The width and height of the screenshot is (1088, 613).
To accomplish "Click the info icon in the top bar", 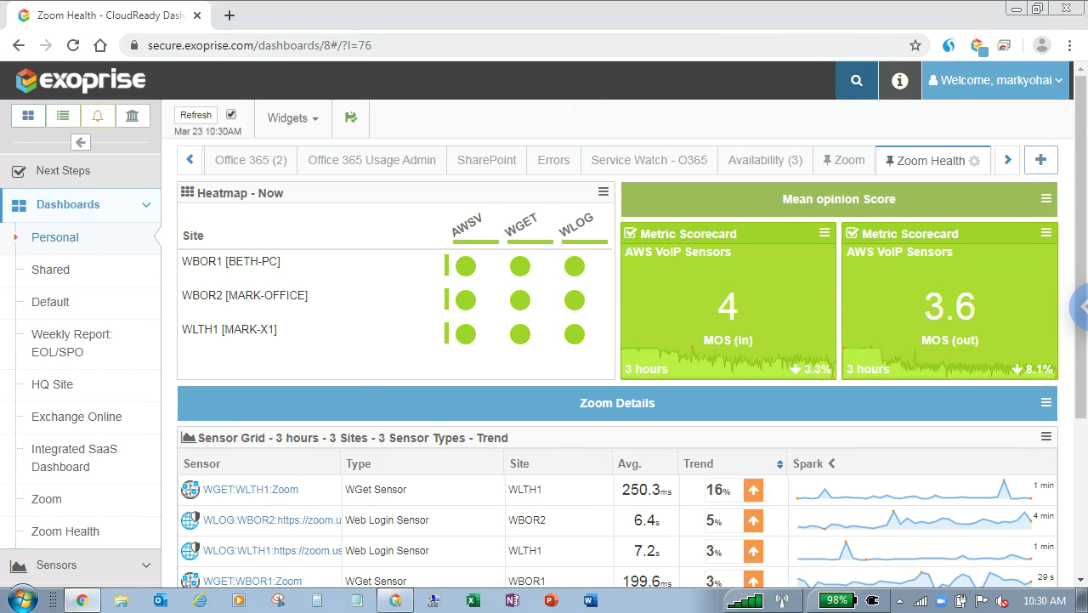I will click(899, 80).
